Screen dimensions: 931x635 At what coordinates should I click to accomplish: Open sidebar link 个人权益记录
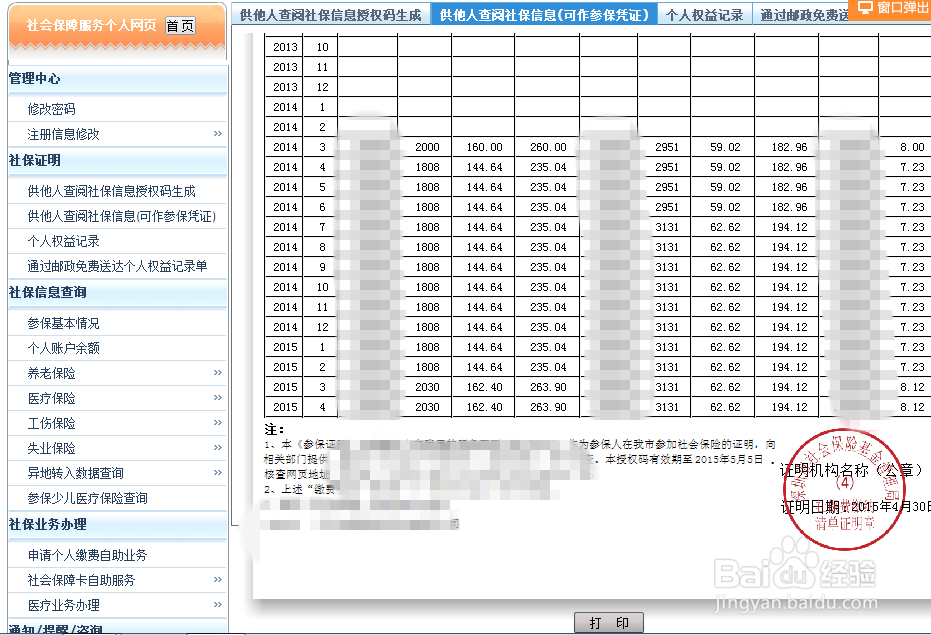[x=63, y=241]
